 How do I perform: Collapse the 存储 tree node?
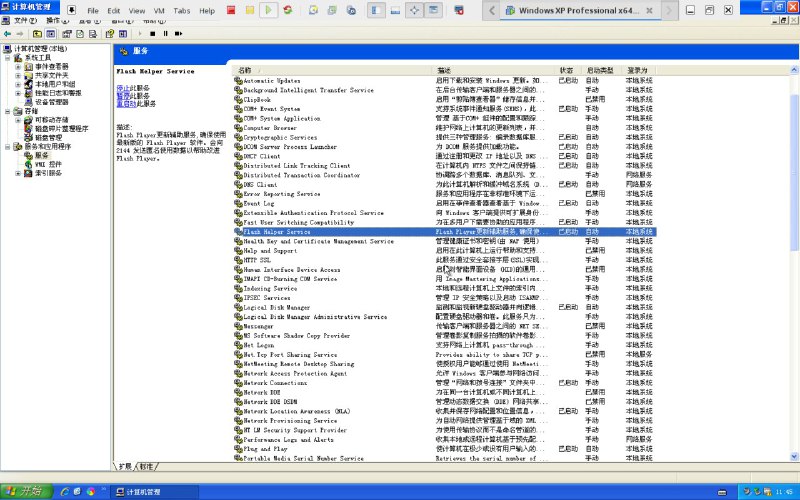pyautogui.click(x=8, y=111)
